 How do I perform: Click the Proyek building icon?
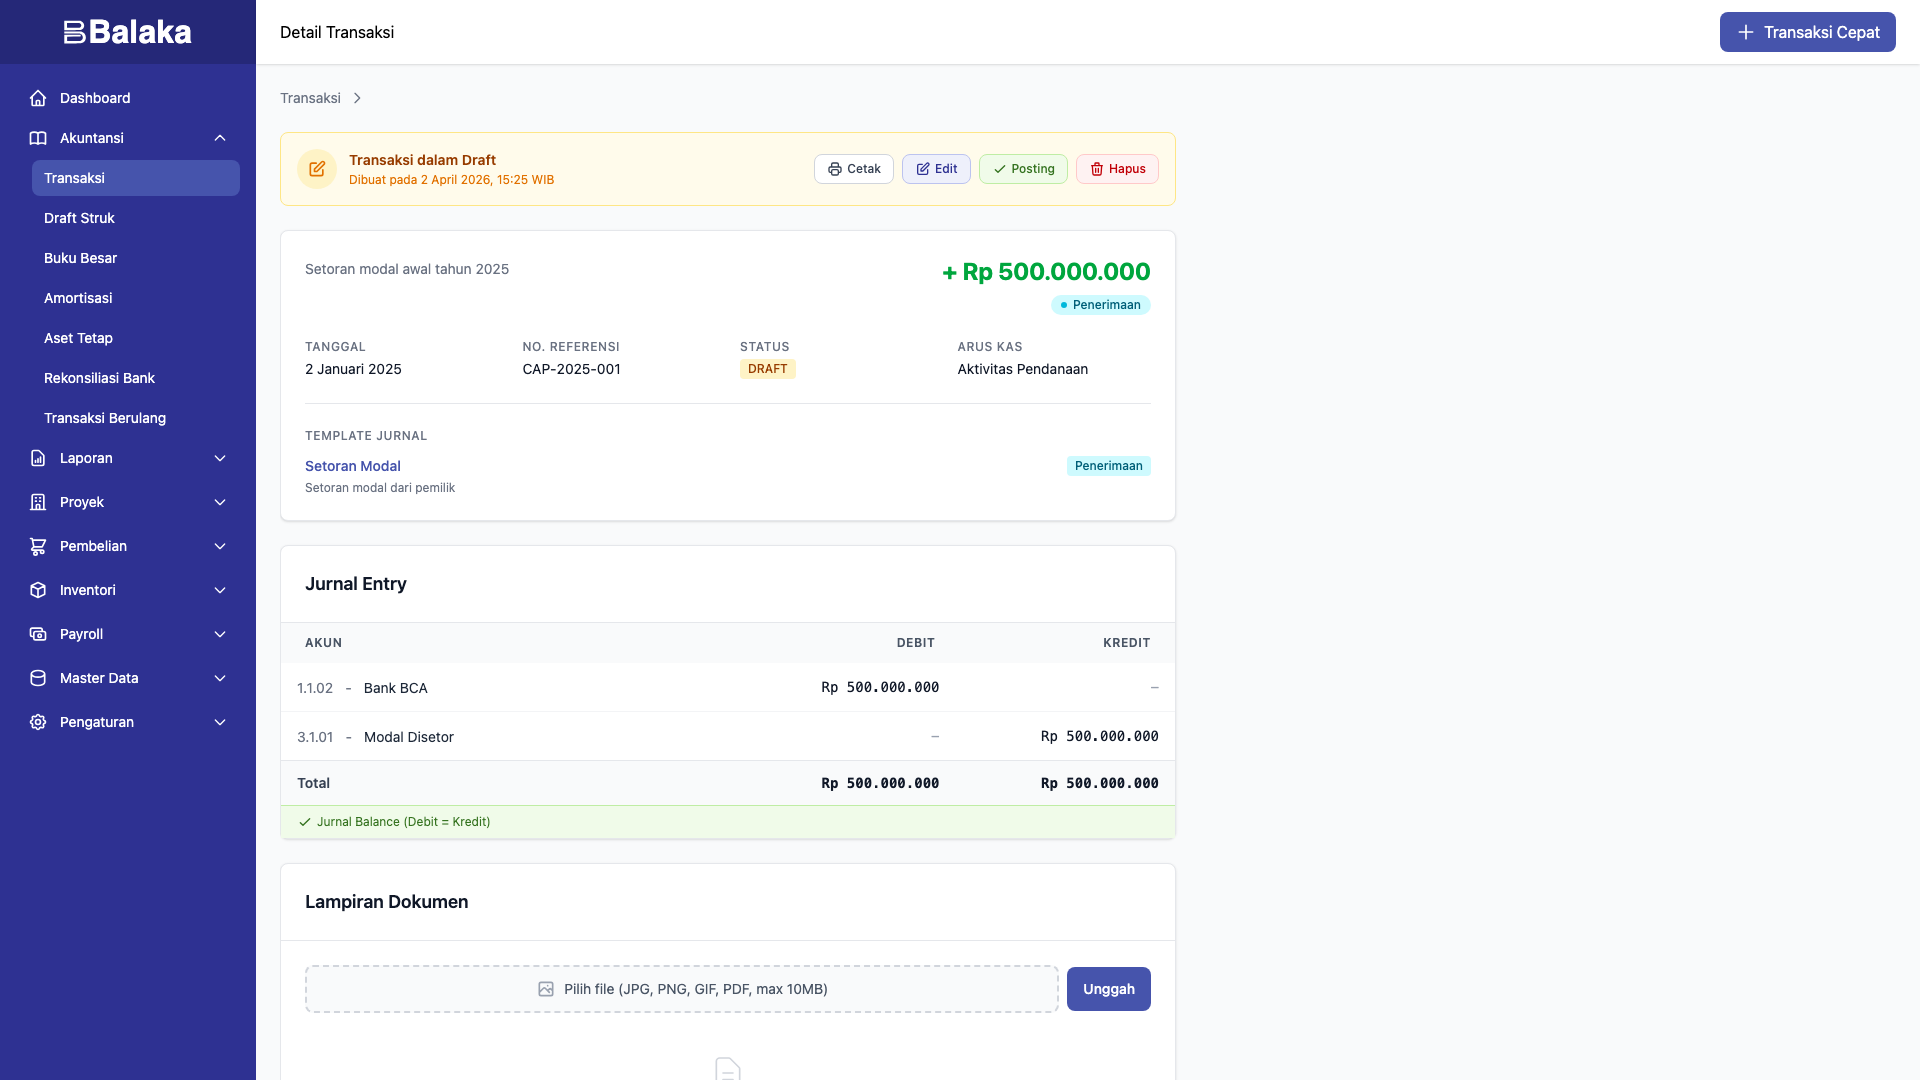38,502
